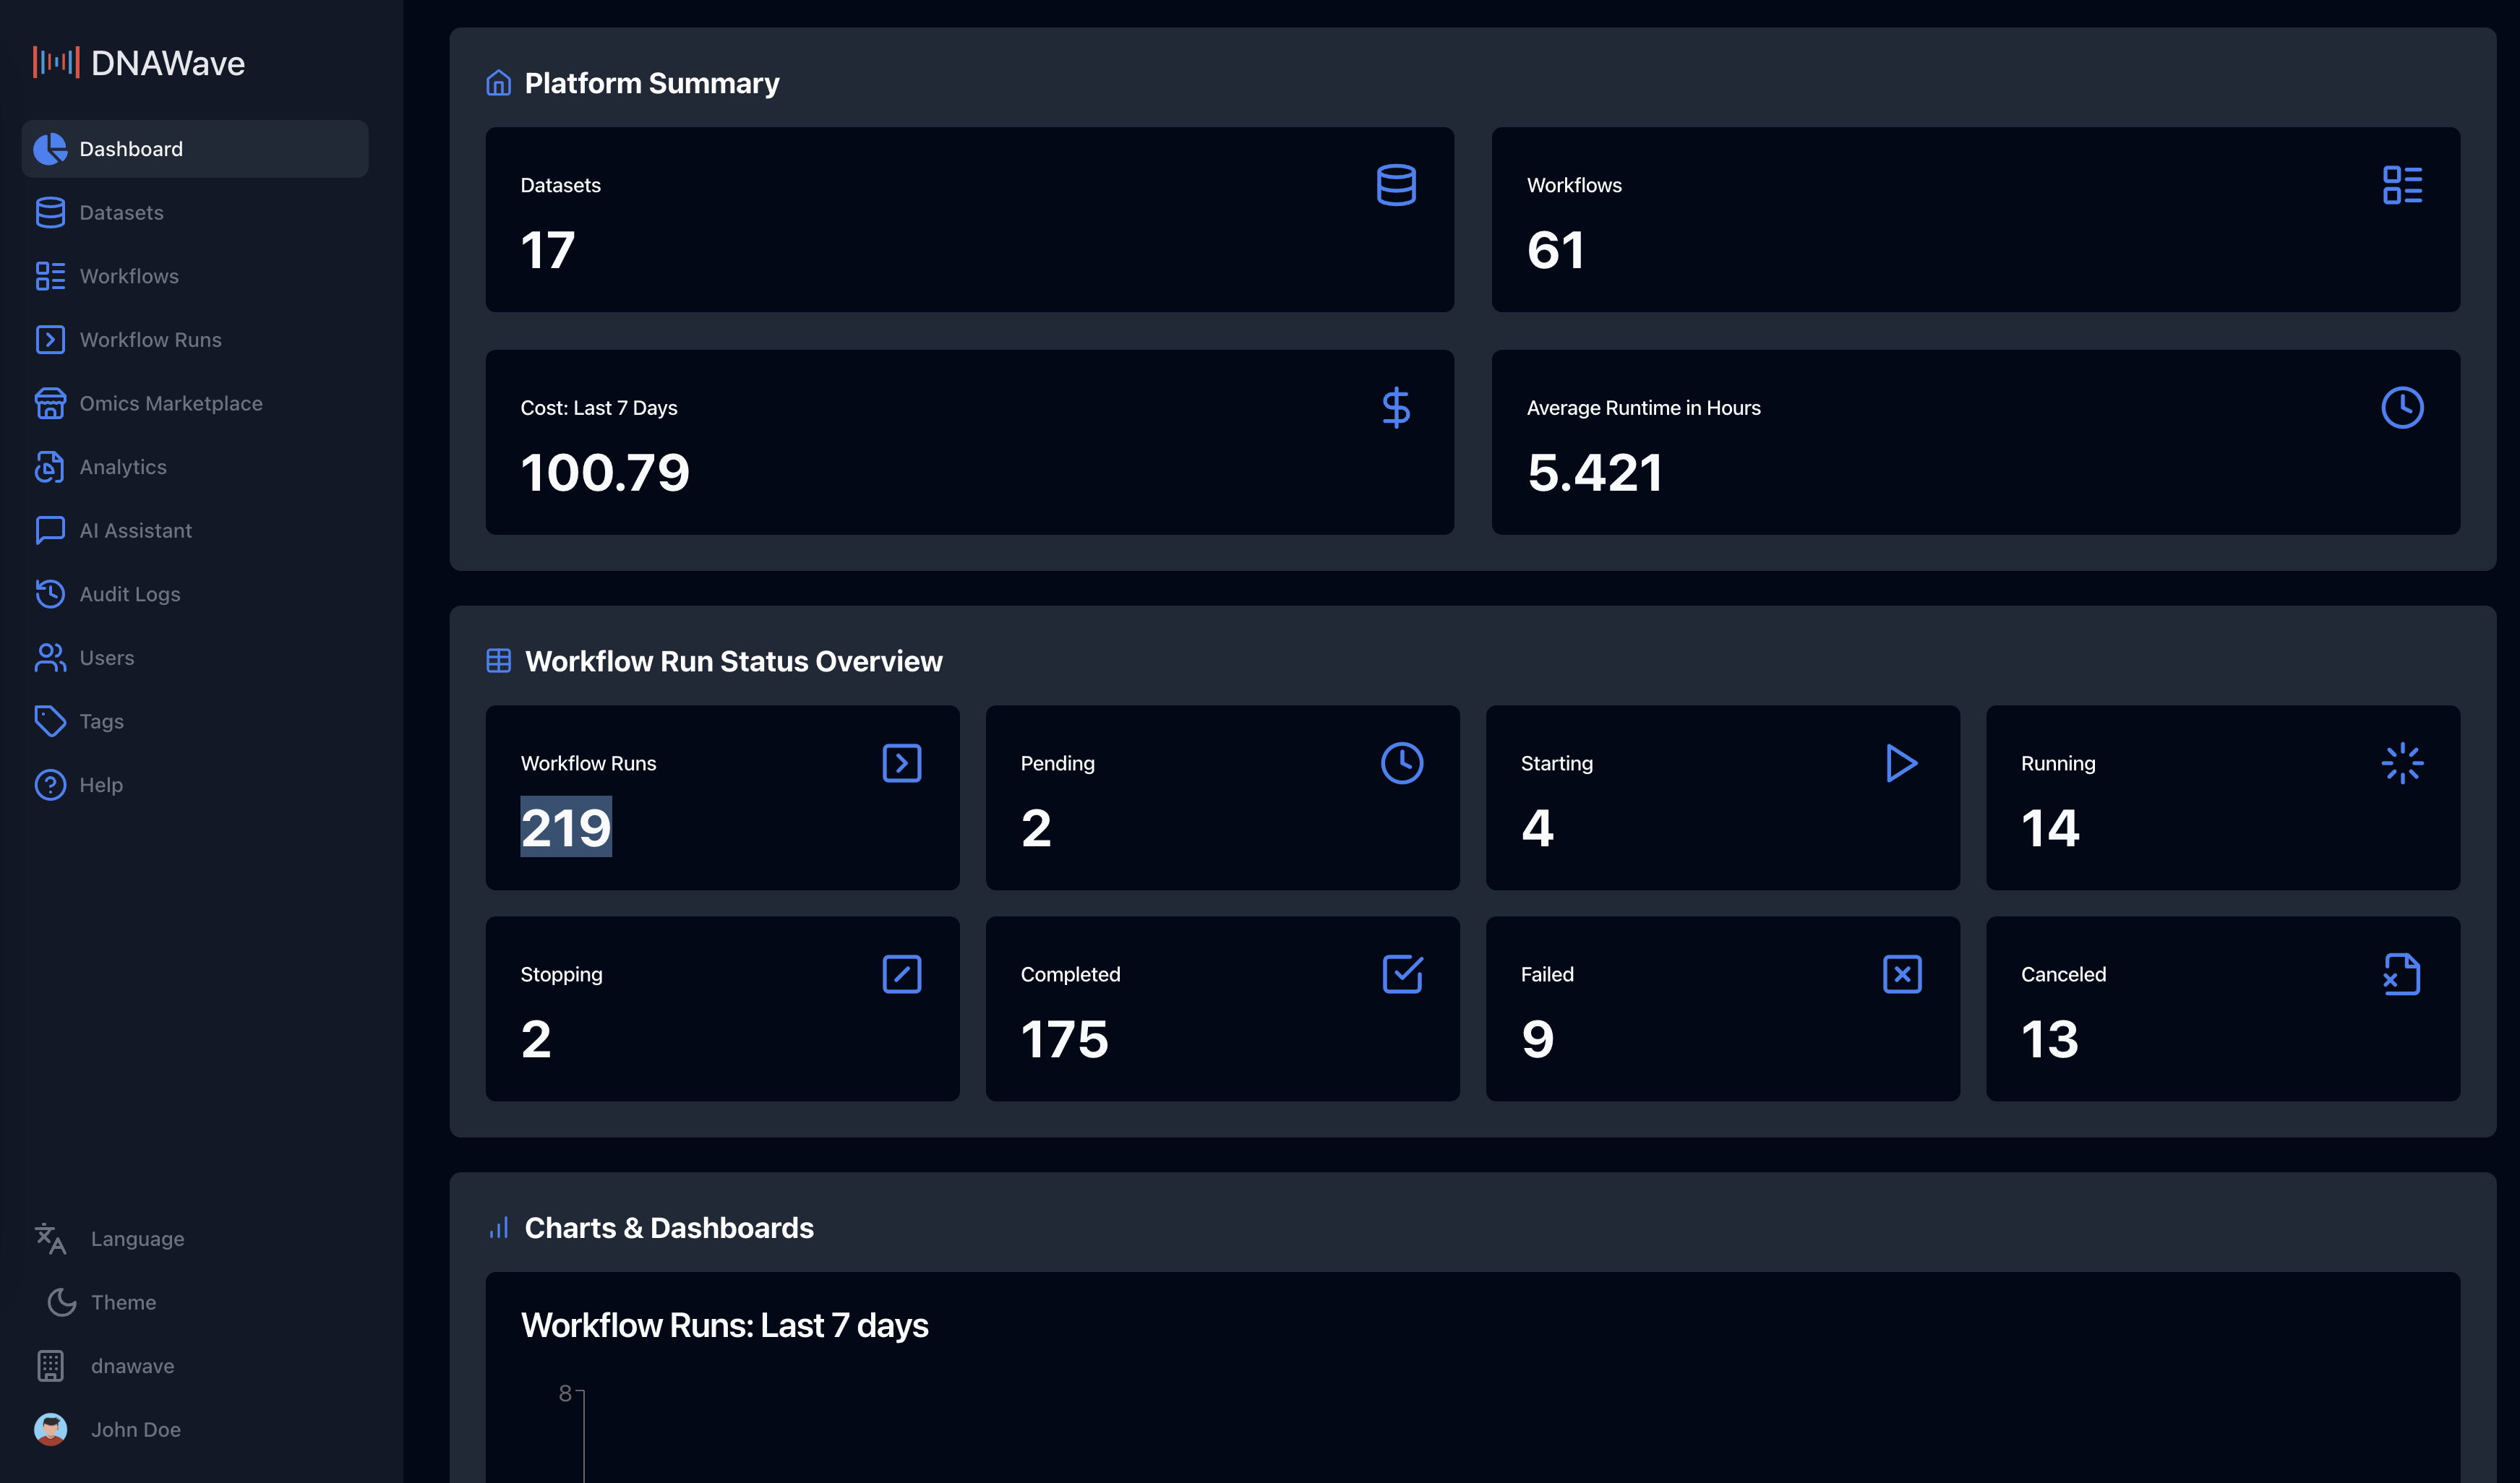Click the spinner icon on the Running card
Viewport: 2520px width, 1483px height.
[2402, 762]
